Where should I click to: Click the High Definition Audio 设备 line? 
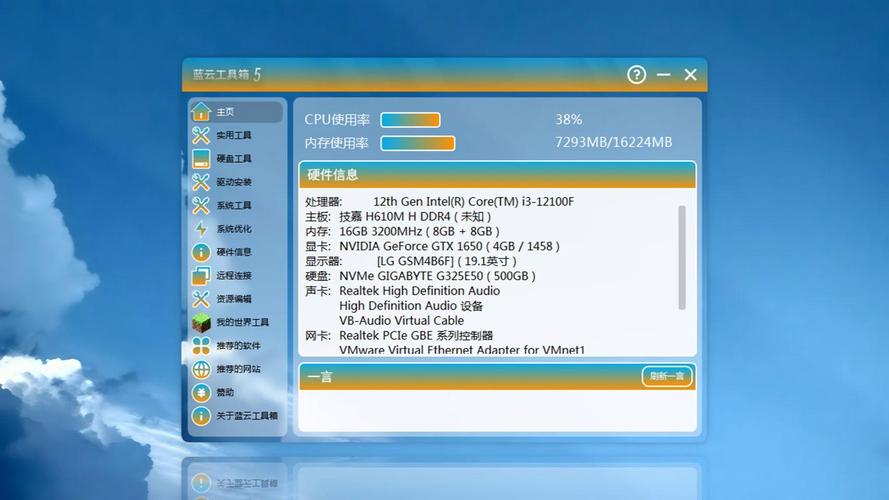(411, 306)
